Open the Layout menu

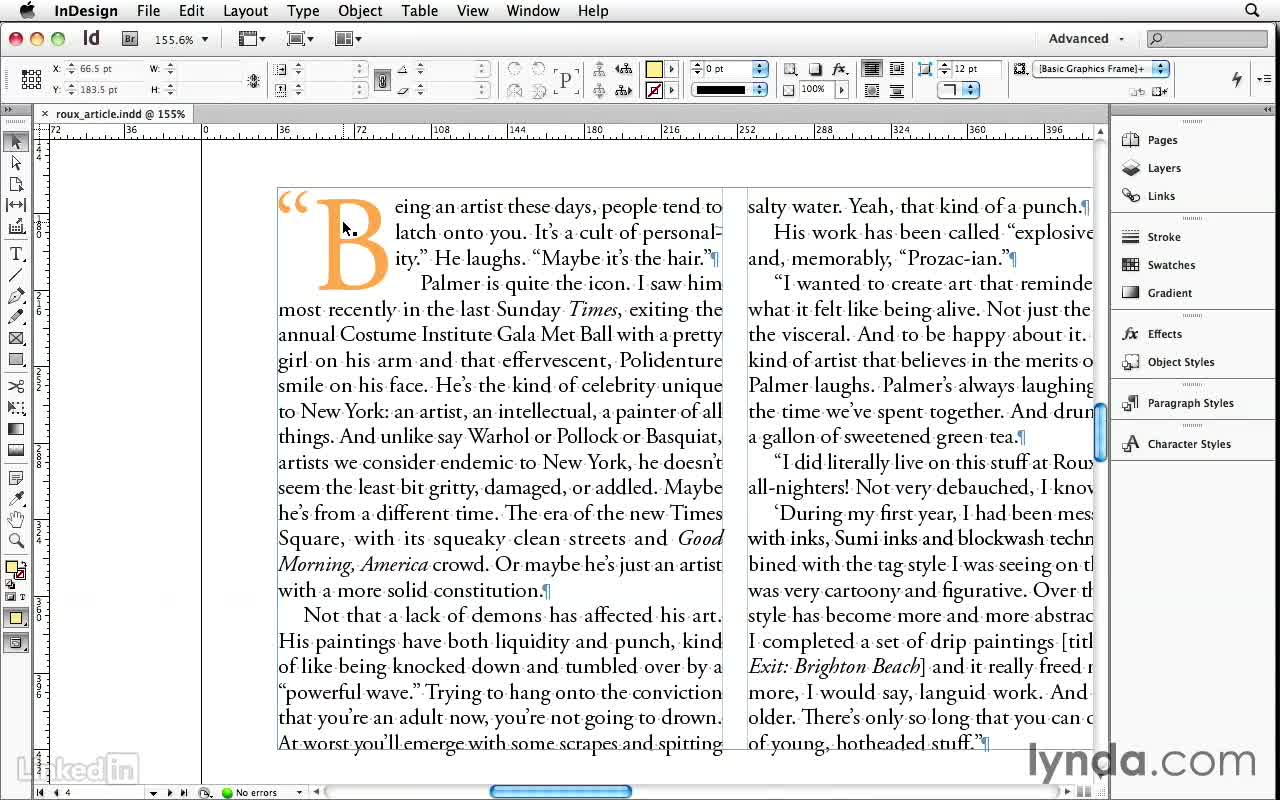245,11
